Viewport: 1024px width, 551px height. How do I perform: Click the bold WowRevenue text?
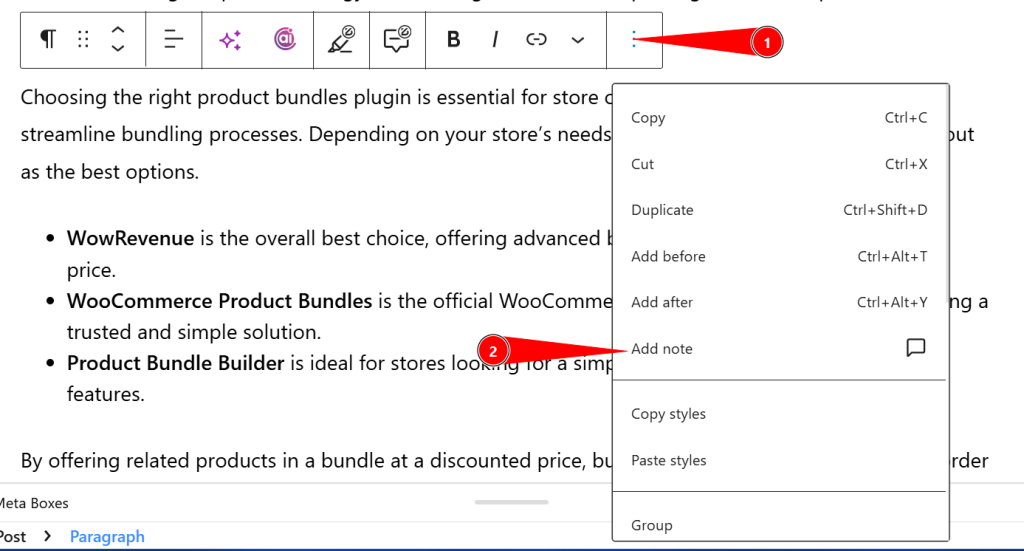130,238
